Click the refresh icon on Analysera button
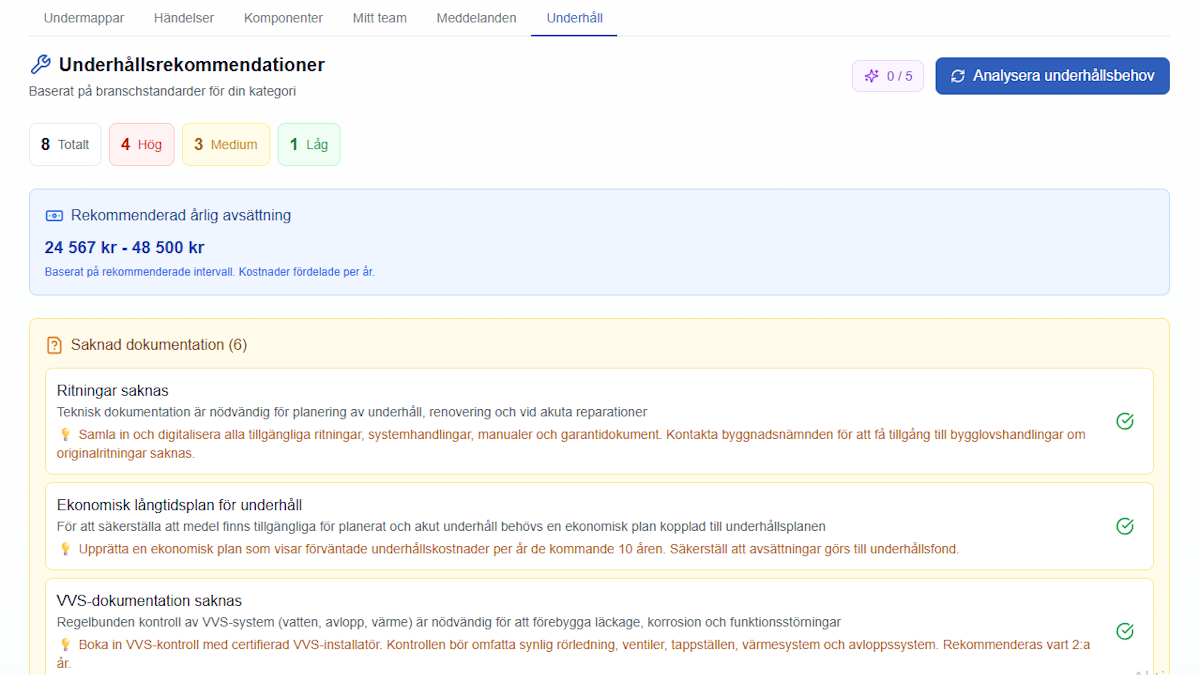Image resolution: width=1200 pixels, height=675 pixels. click(x=958, y=76)
